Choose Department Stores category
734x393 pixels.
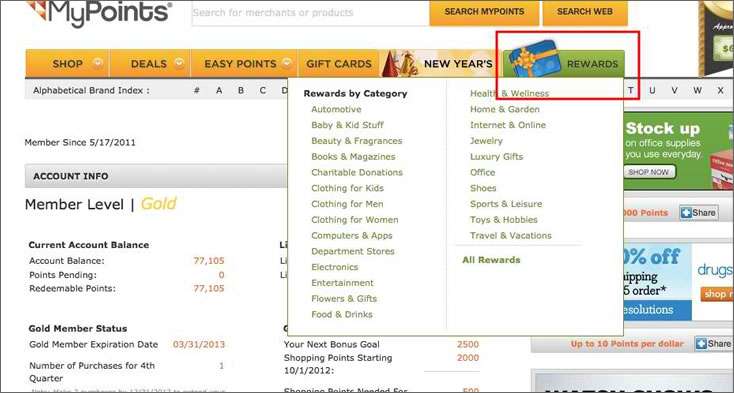pyautogui.click(x=353, y=251)
